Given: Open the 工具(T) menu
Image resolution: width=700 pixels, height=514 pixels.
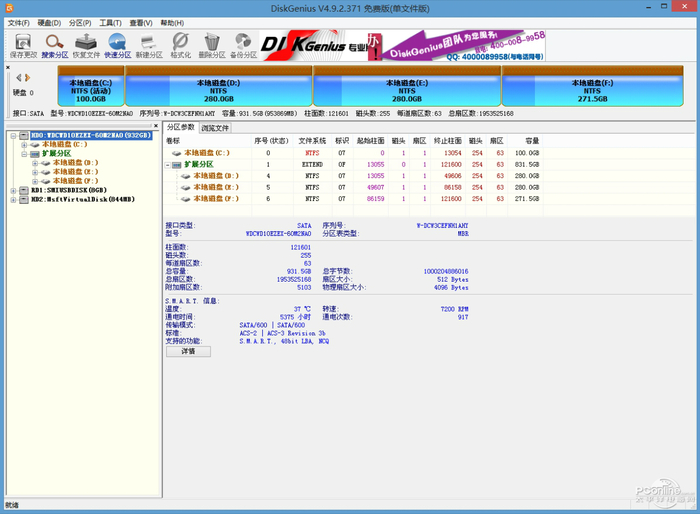Looking at the screenshot, I should pos(110,22).
